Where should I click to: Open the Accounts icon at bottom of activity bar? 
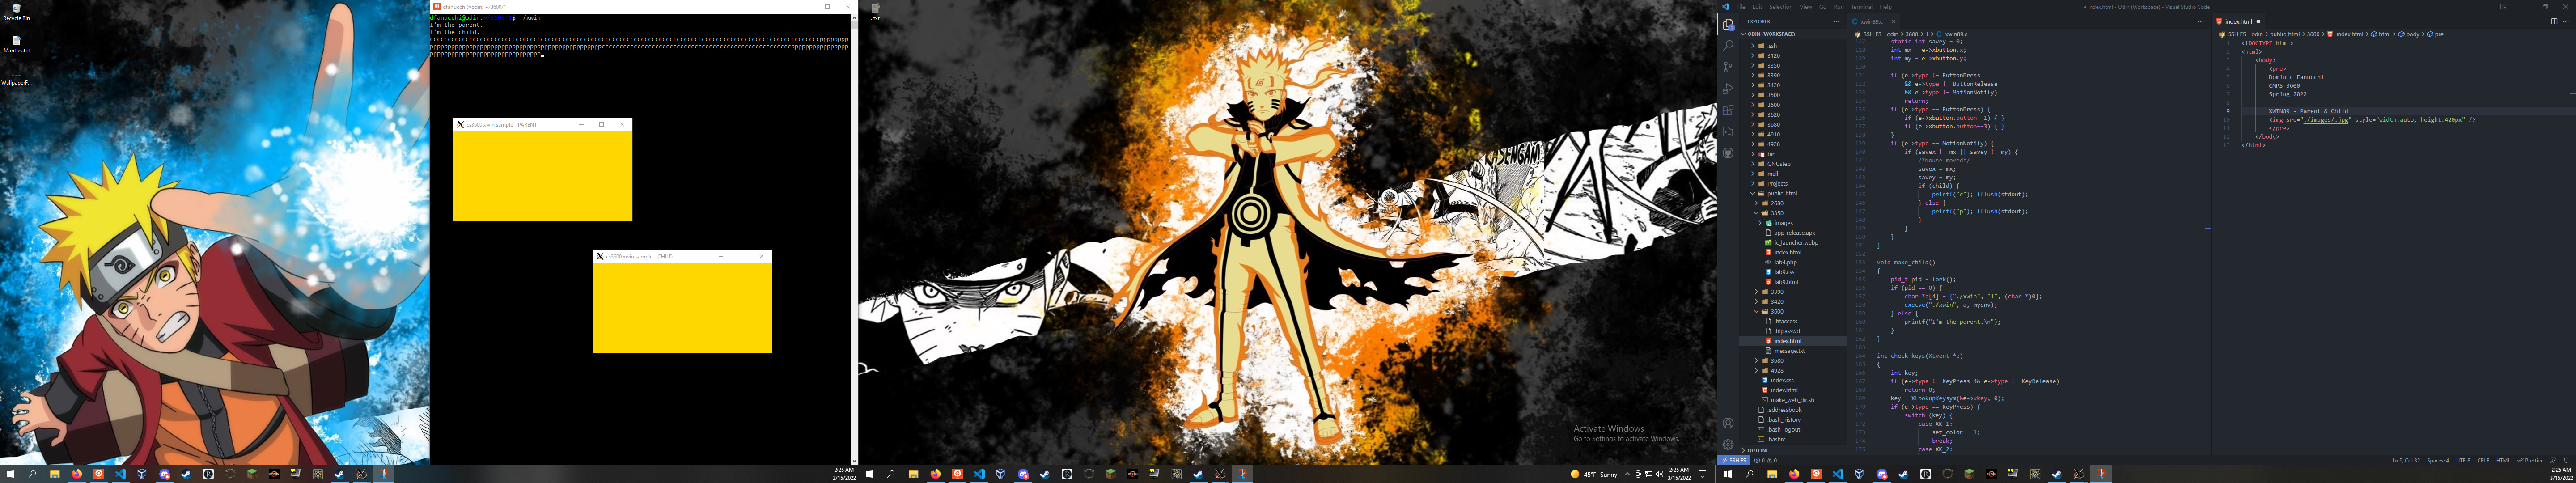click(1728, 423)
